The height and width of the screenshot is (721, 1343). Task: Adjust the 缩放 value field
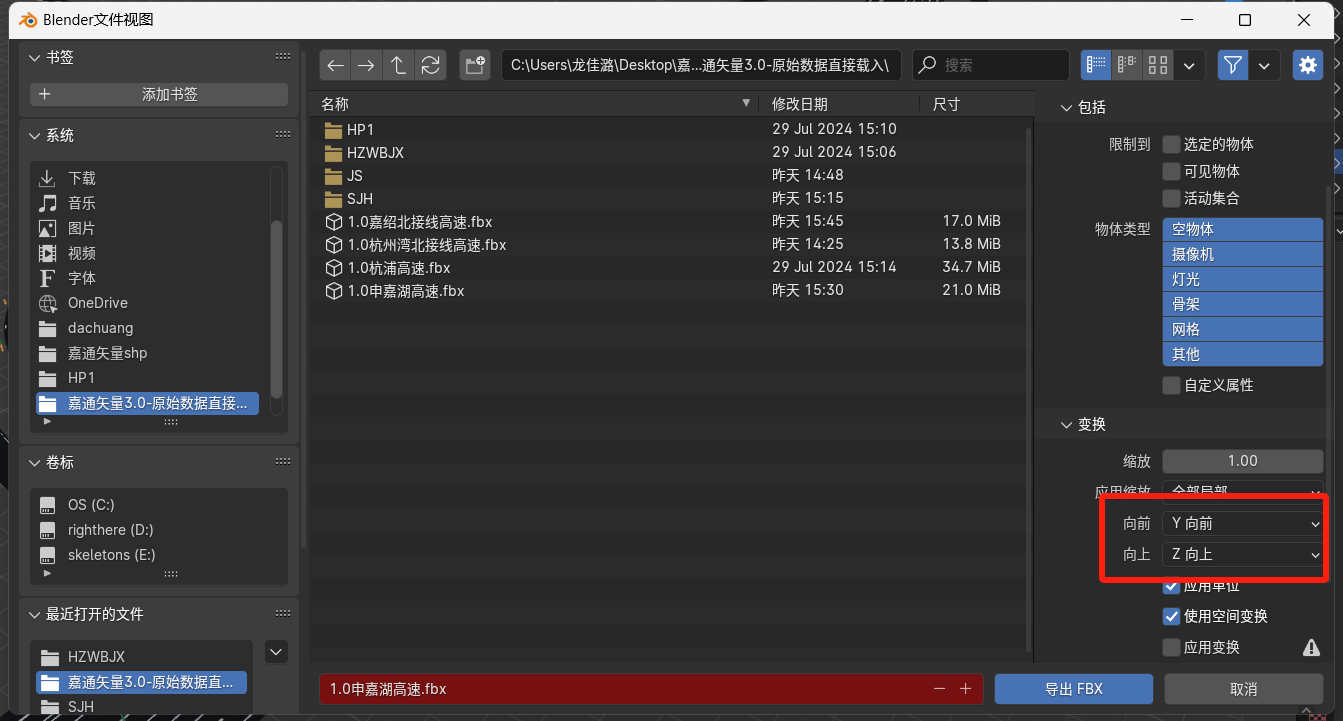(x=1242, y=461)
